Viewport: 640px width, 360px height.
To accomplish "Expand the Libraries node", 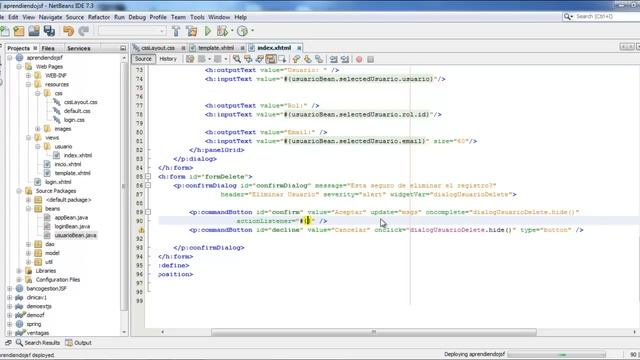I will (19, 271).
